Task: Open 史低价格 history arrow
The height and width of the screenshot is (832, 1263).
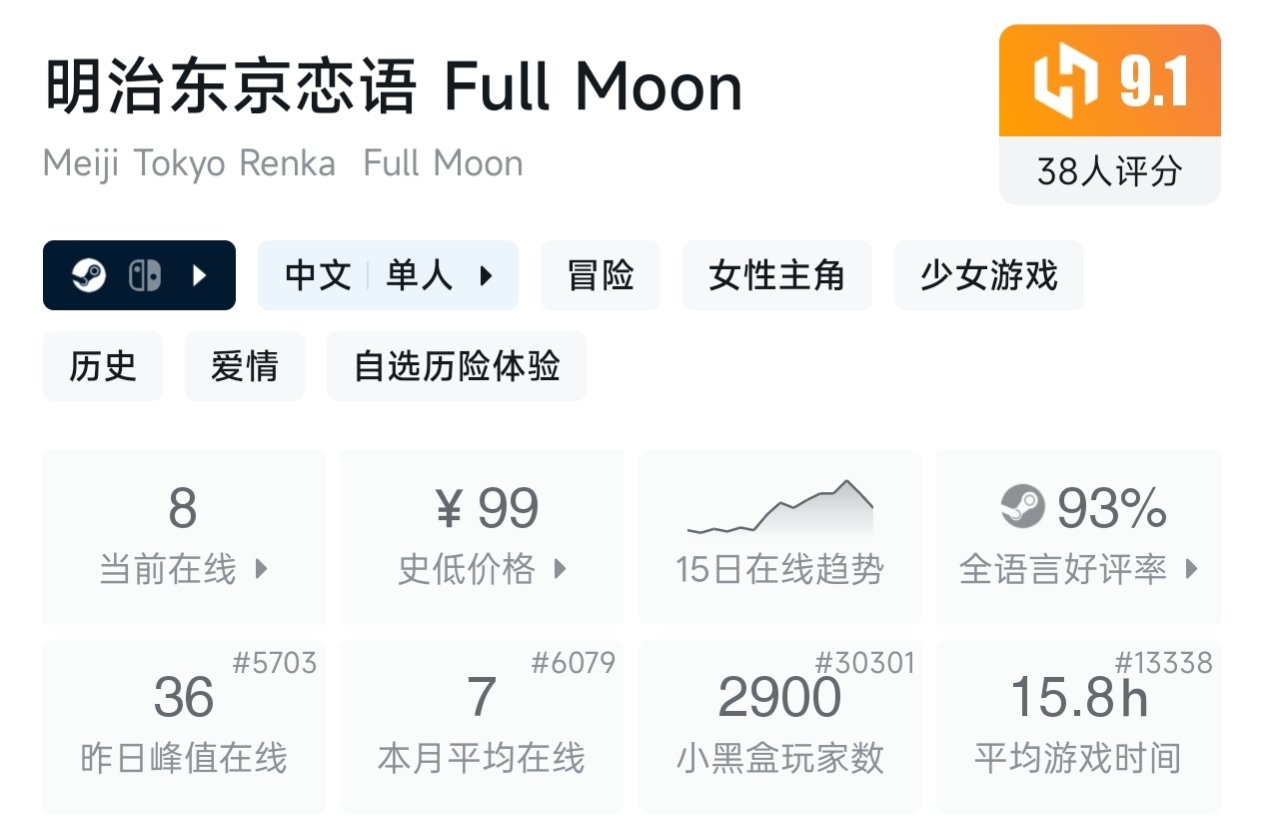Action: (560, 570)
